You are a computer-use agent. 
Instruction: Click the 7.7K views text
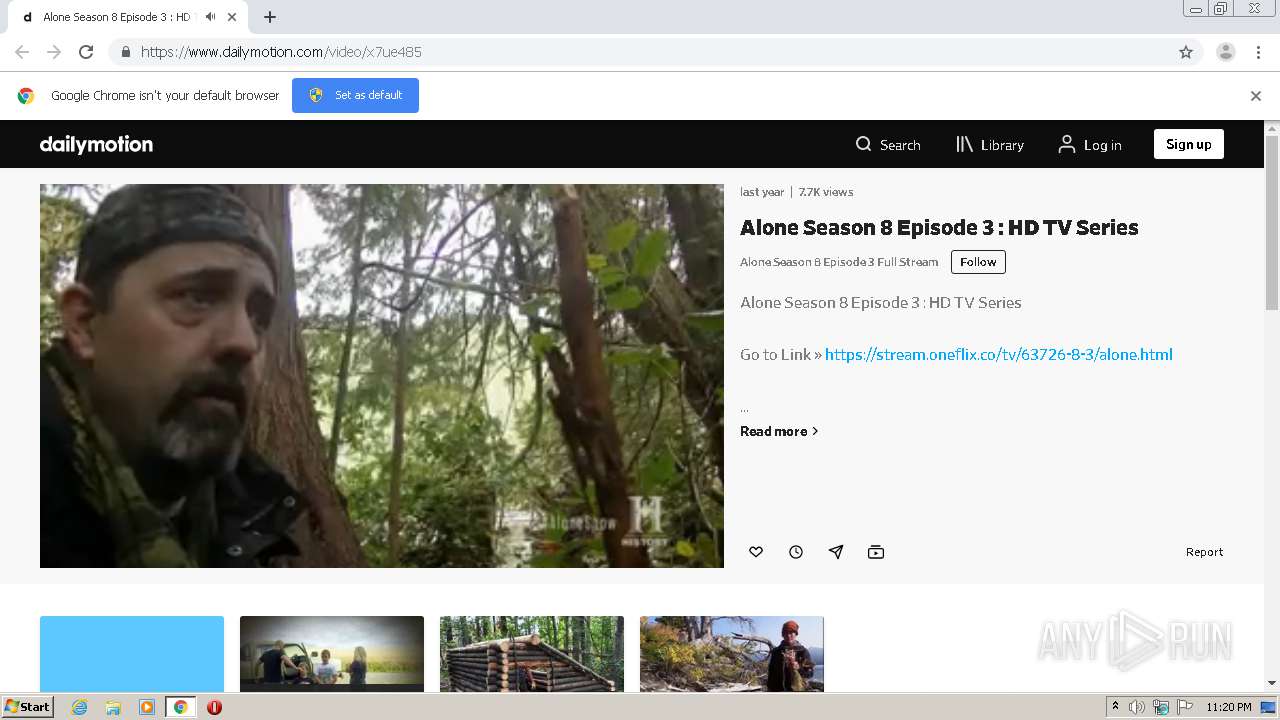pos(826,192)
